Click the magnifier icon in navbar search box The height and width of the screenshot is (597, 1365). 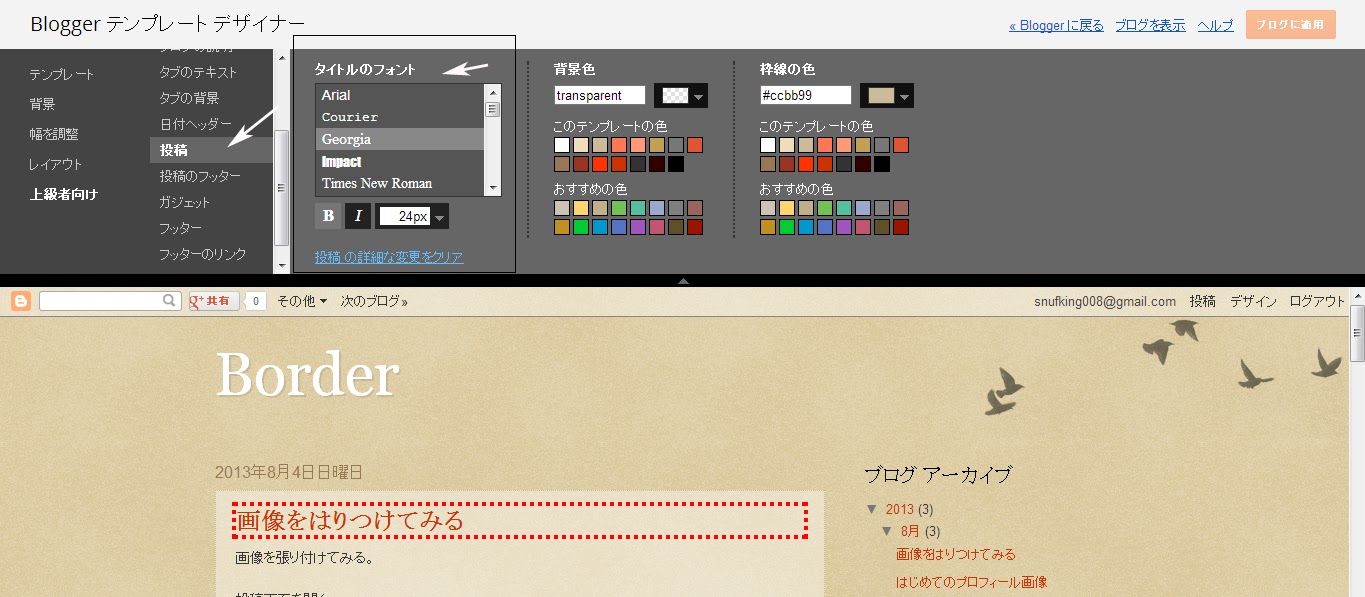click(x=170, y=300)
